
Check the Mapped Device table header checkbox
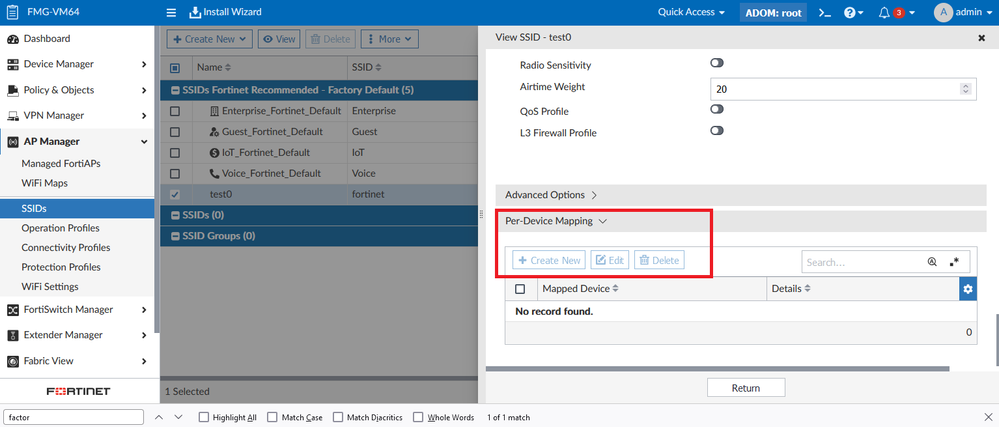520,289
